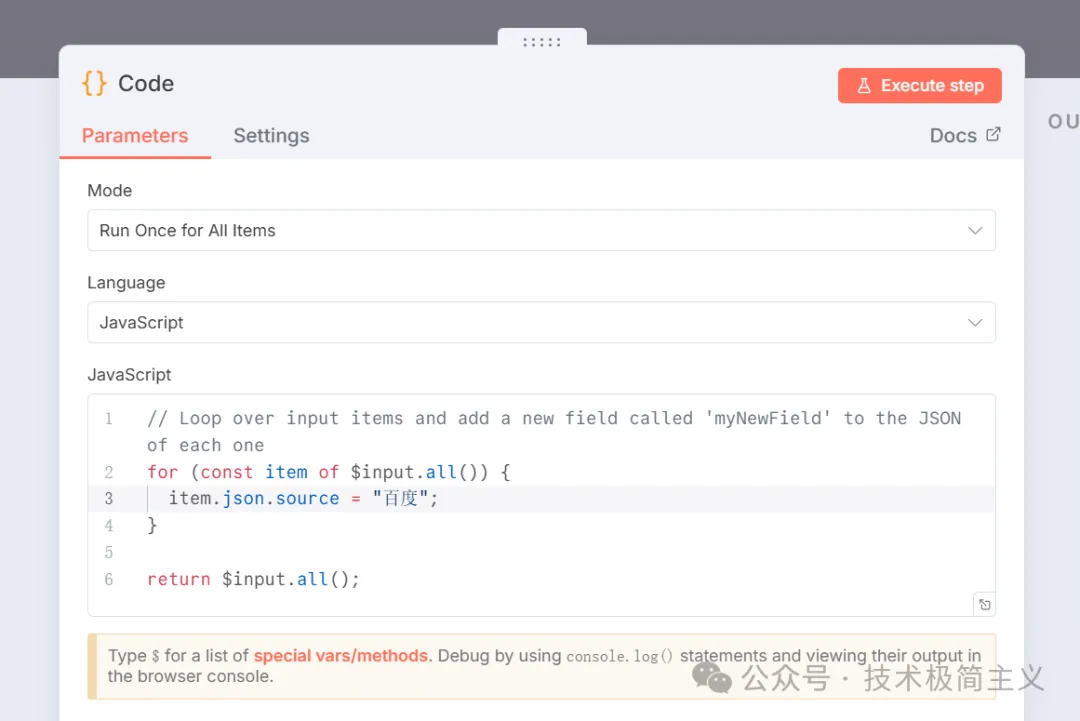
Task: Open the Mode dropdown showing Run Once for All Items
Action: pyautogui.click(x=541, y=231)
